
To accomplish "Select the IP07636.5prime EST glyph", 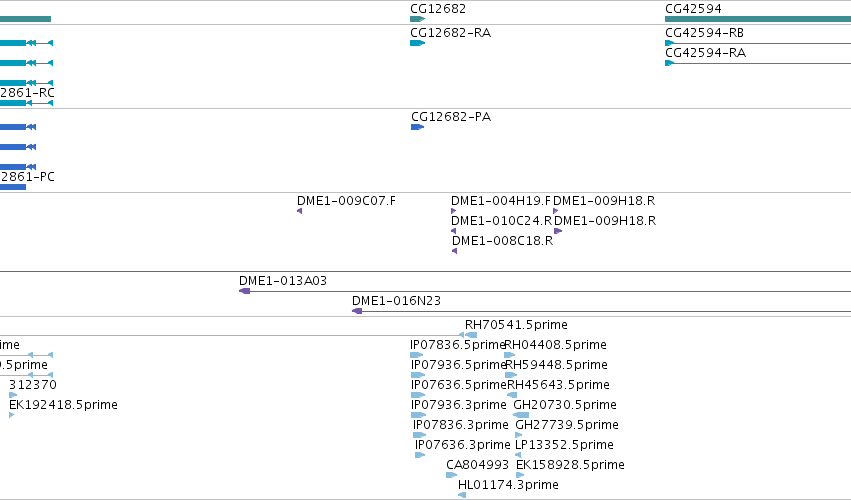I will coord(418,395).
